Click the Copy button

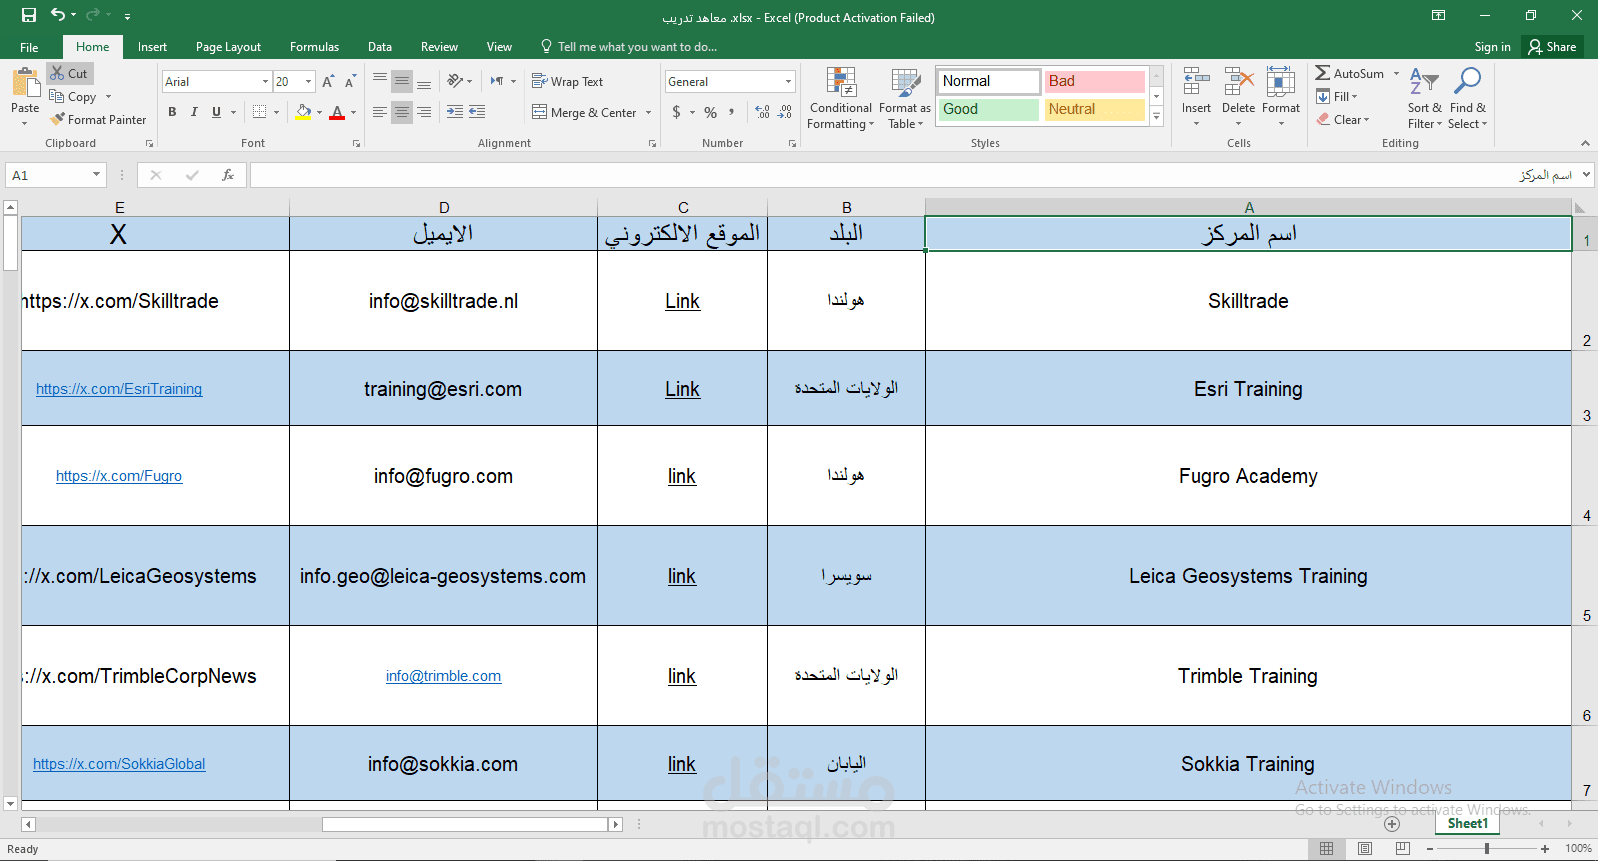74,97
